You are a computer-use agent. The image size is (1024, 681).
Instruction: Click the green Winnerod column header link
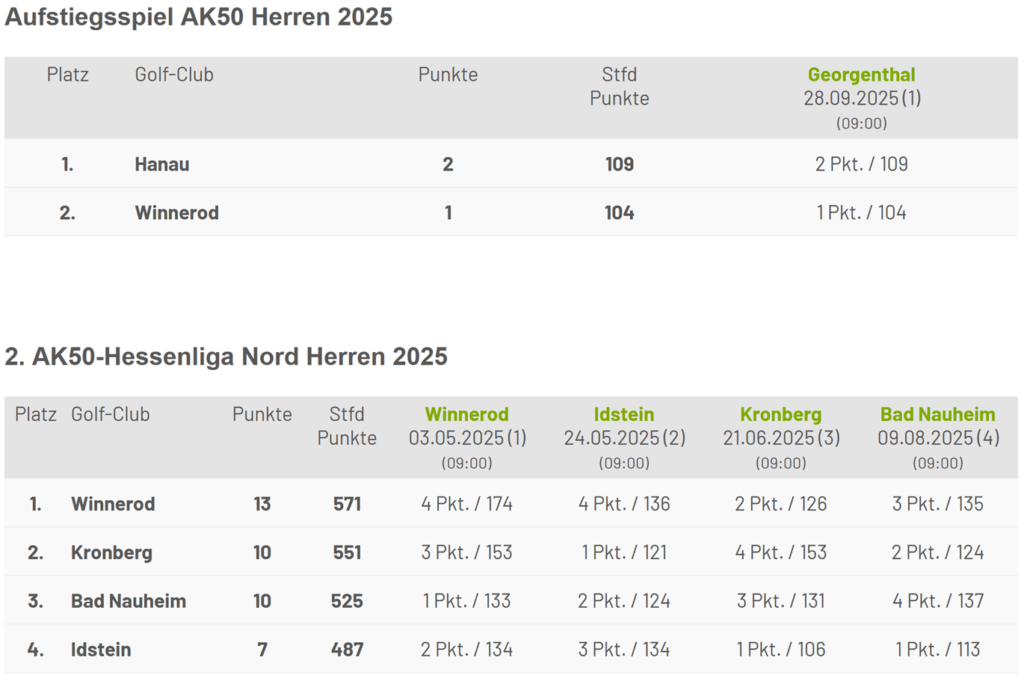(x=467, y=414)
